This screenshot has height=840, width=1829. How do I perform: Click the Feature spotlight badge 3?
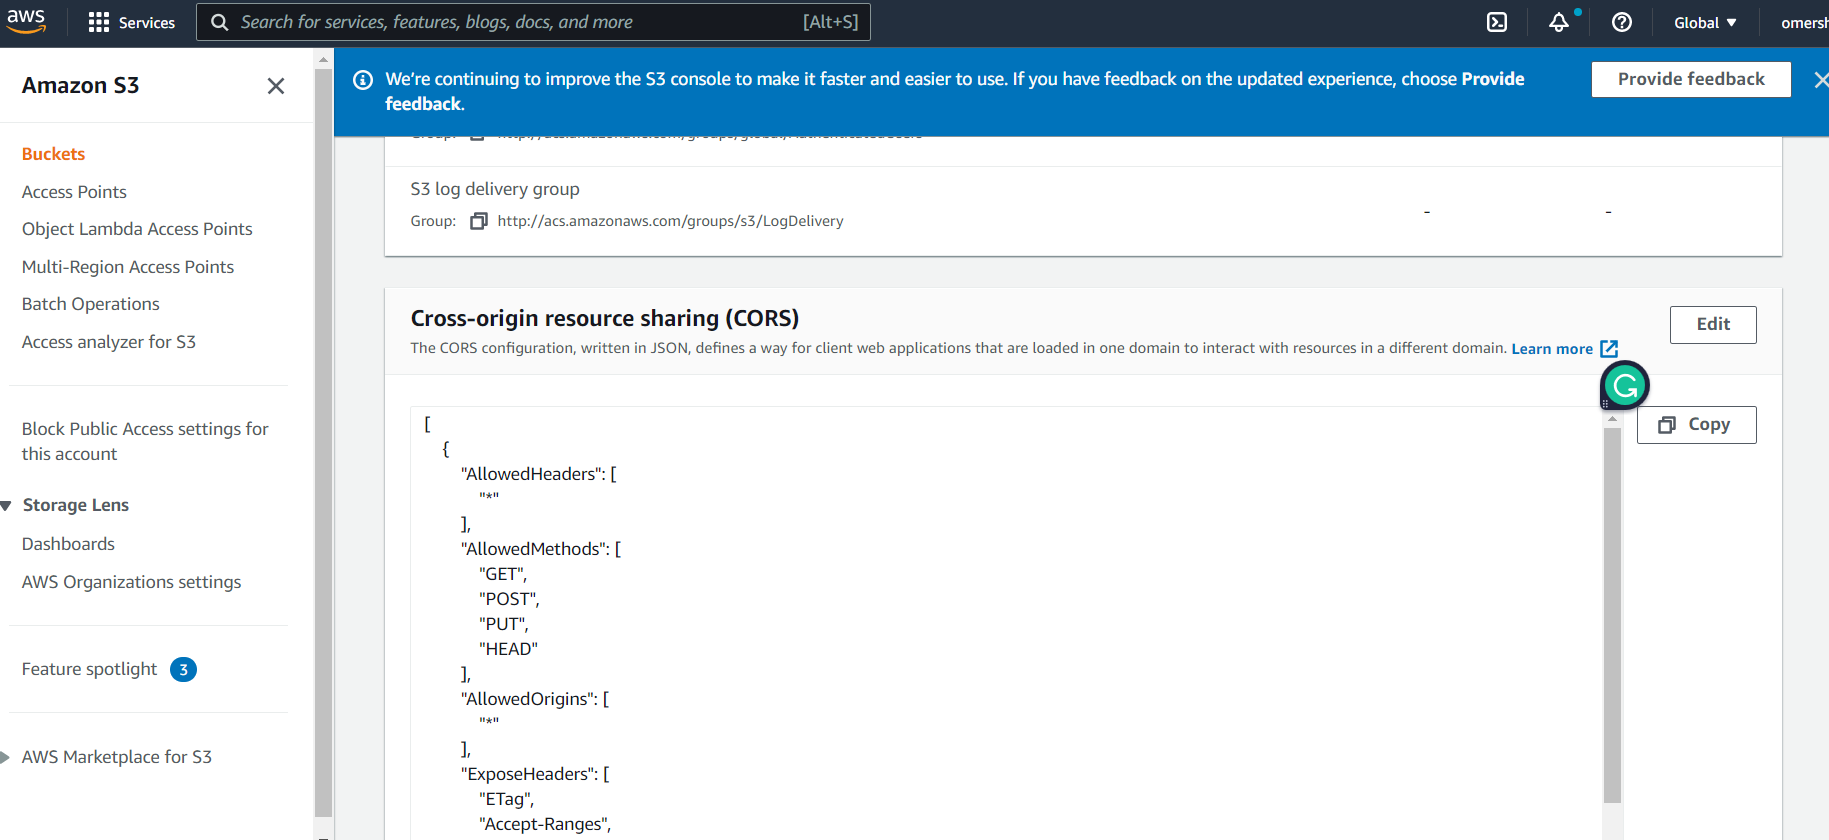[183, 669]
